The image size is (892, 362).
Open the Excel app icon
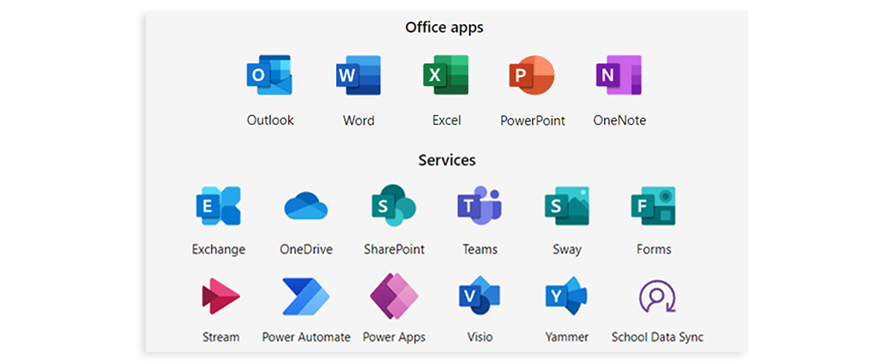pos(446,75)
